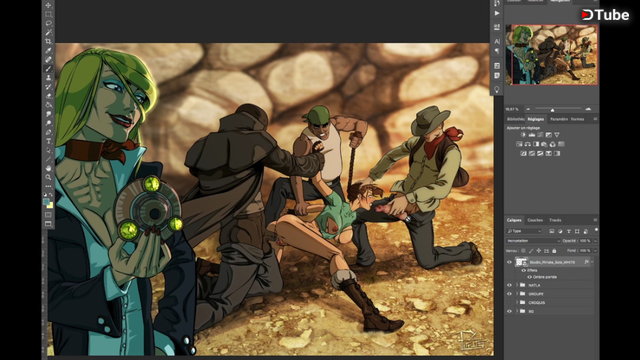The height and width of the screenshot is (360, 640).
Task: Add a Photo Filter adjustment
Action: click(x=544, y=144)
